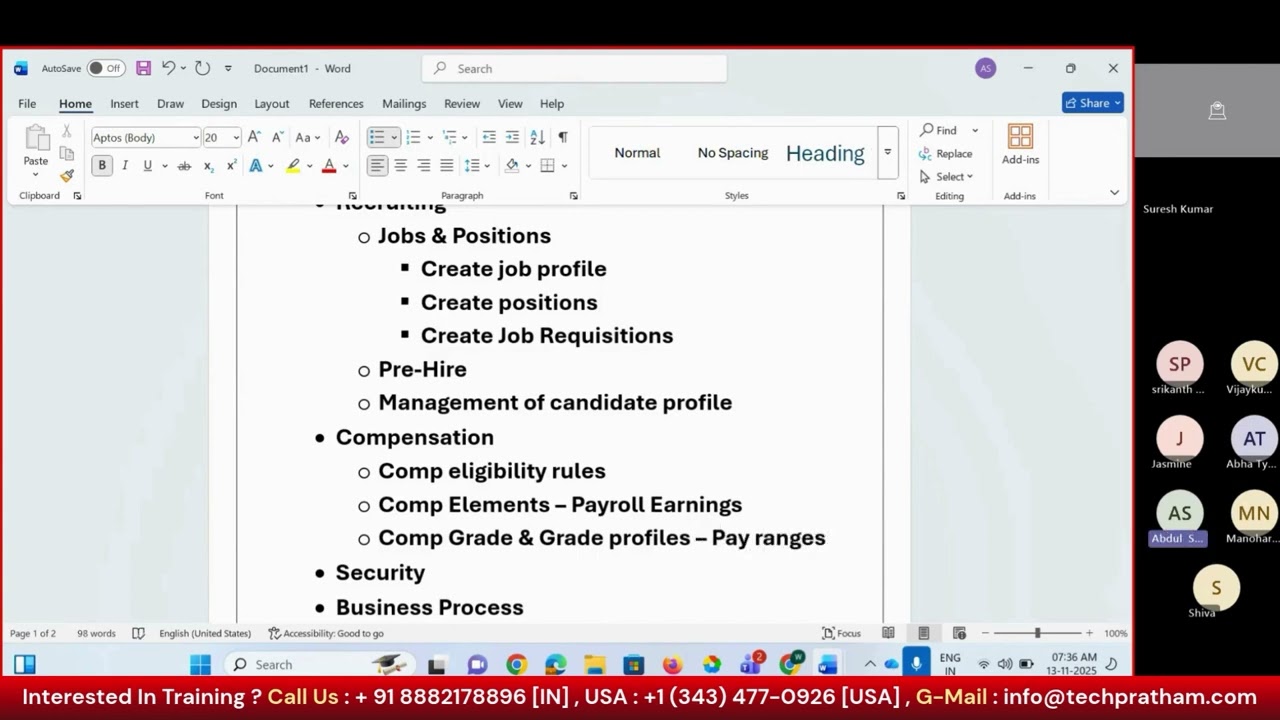
Task: Adjust the zoom slider
Action: (x=1037, y=633)
